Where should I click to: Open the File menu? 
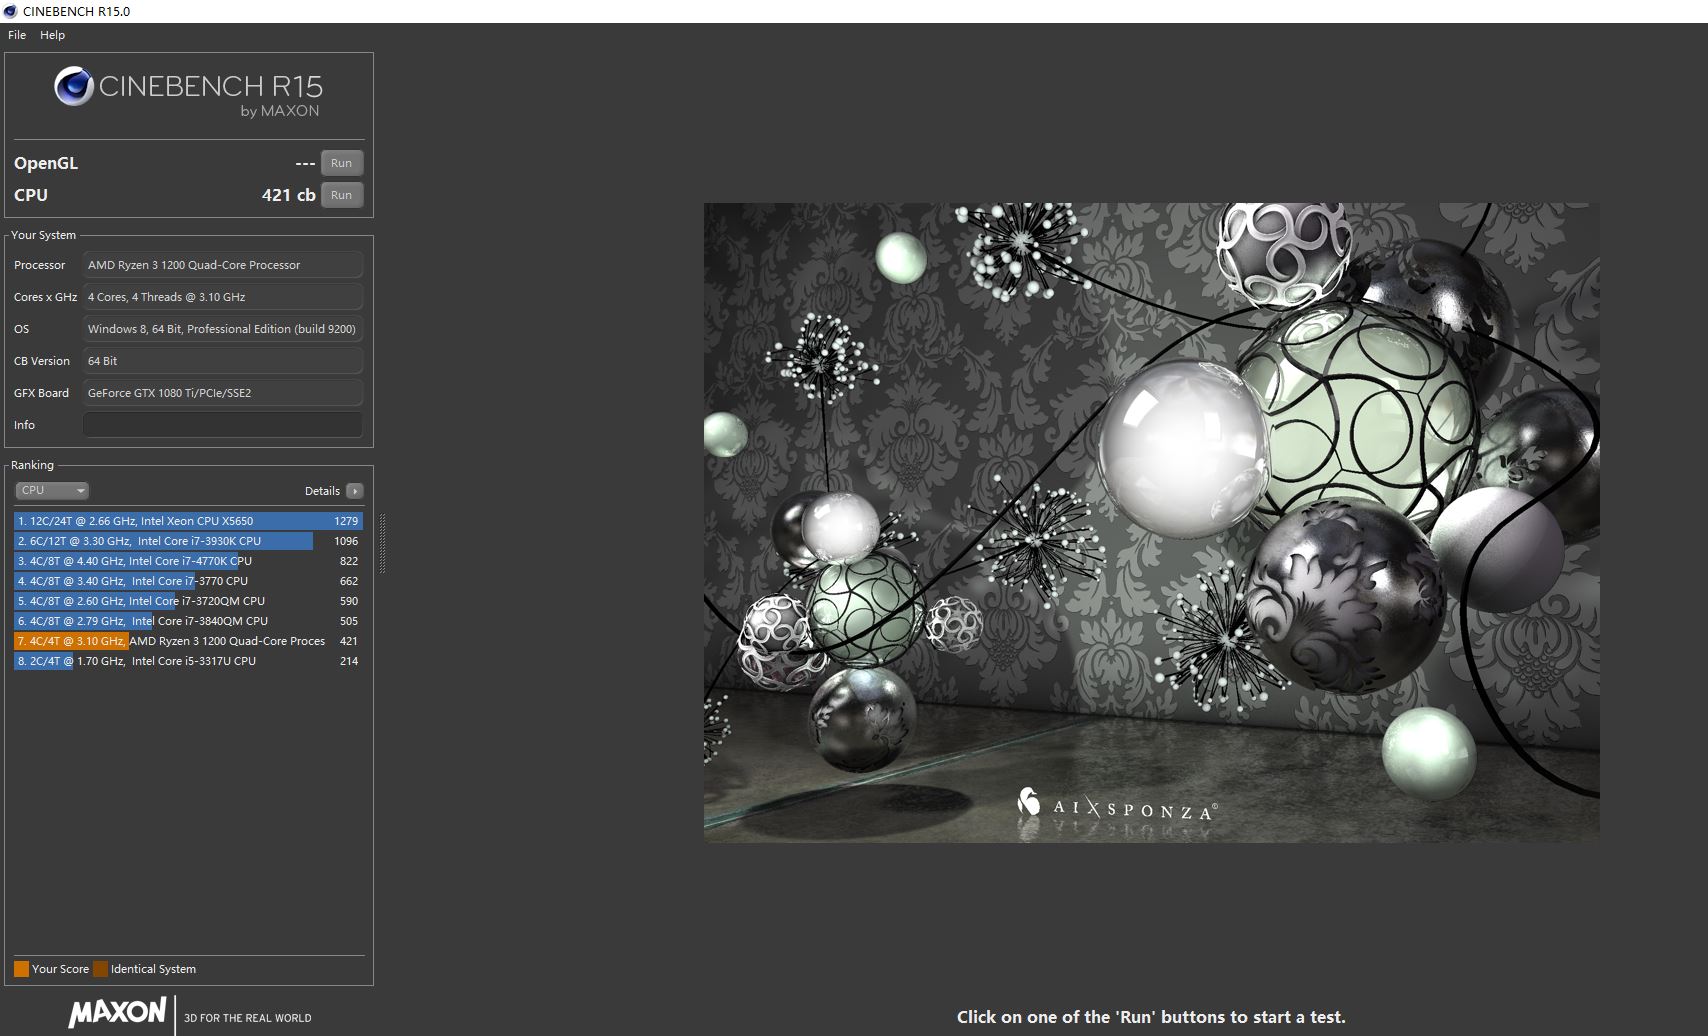(17, 35)
